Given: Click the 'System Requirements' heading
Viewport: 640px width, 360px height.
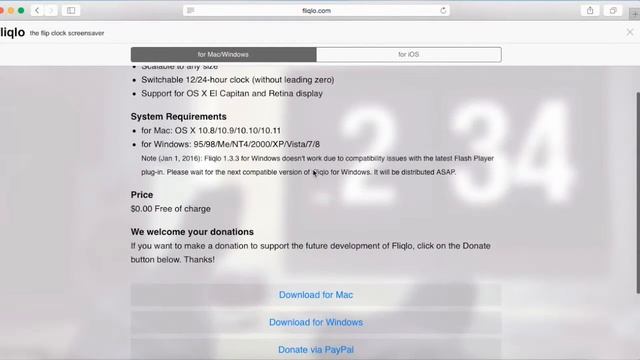Looking at the screenshot, I should 178,116.
